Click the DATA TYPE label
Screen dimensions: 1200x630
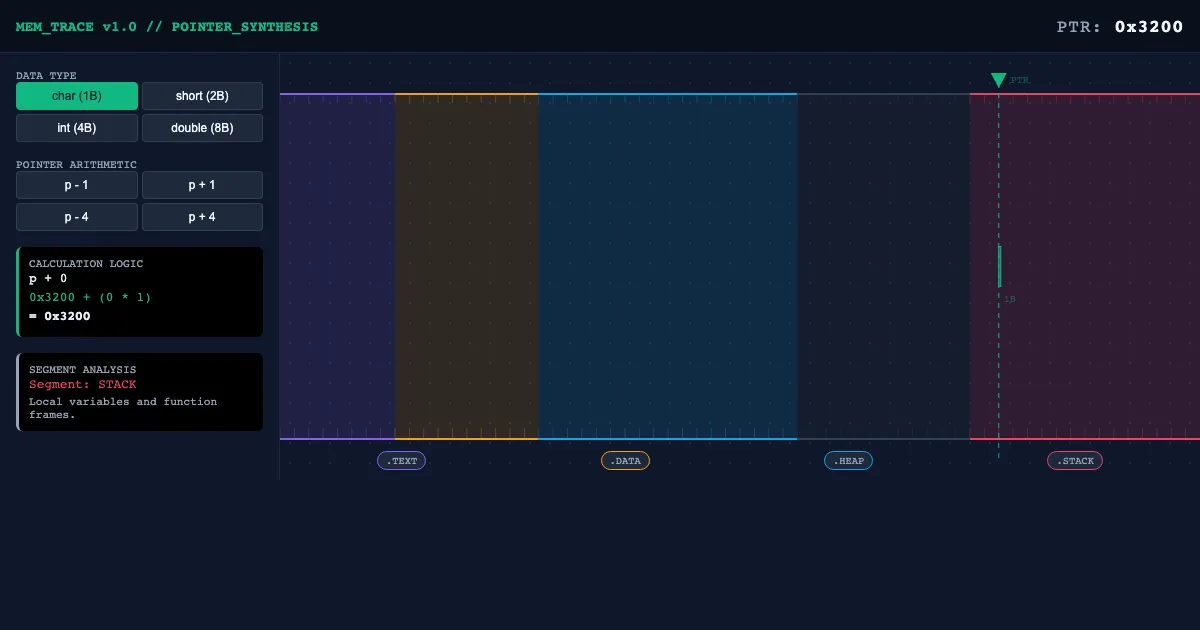point(46,76)
